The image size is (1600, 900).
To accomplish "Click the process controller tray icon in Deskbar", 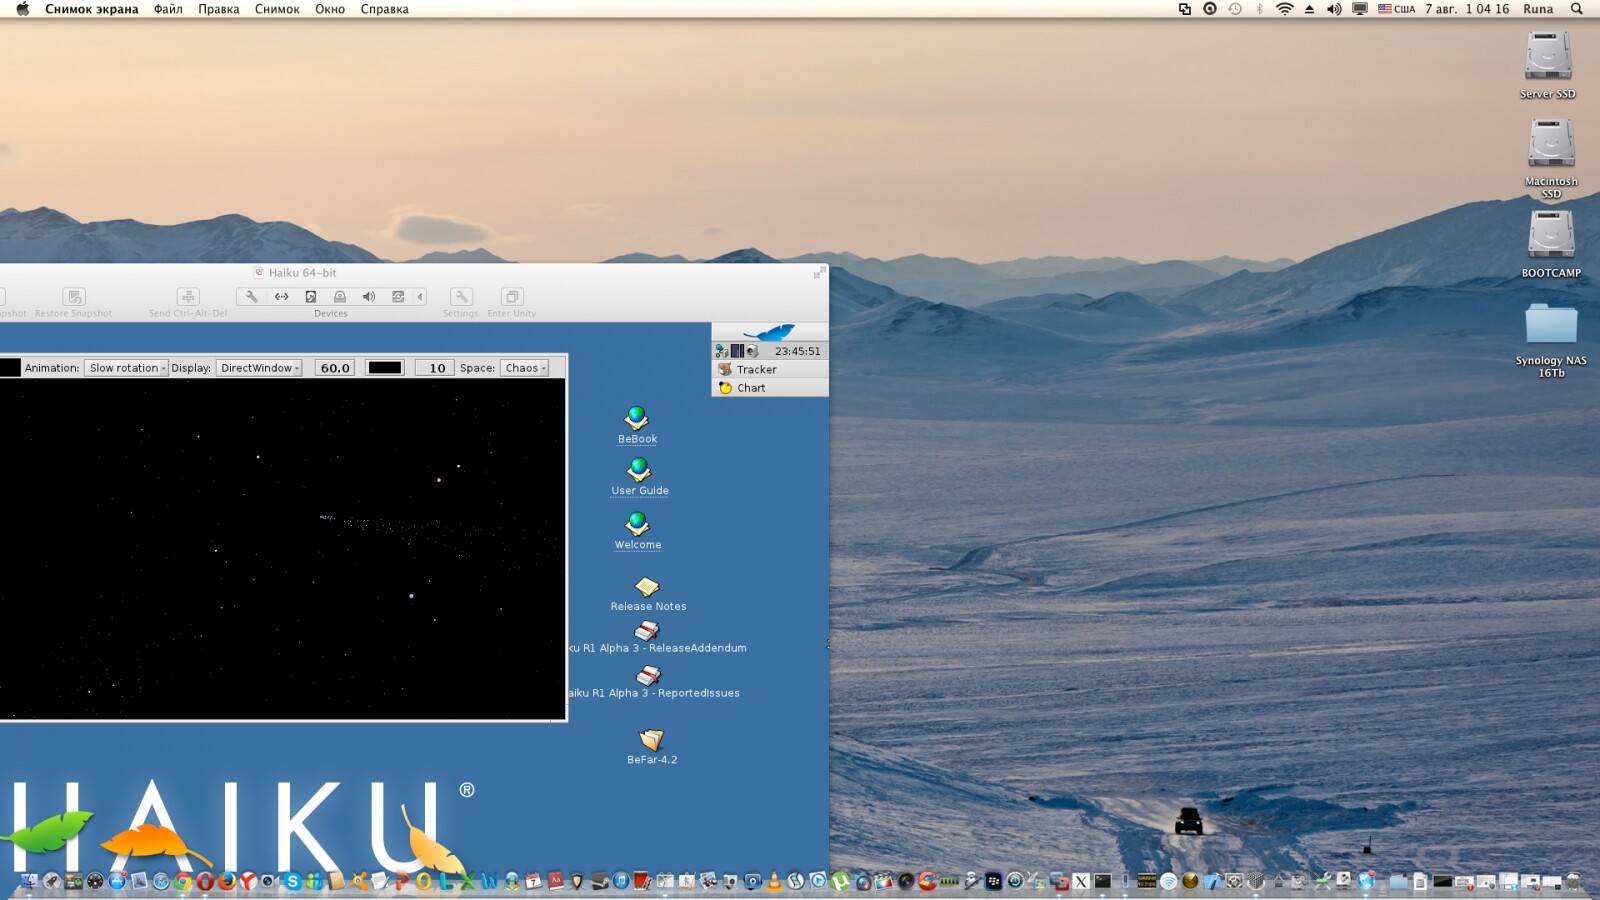I will coord(737,351).
